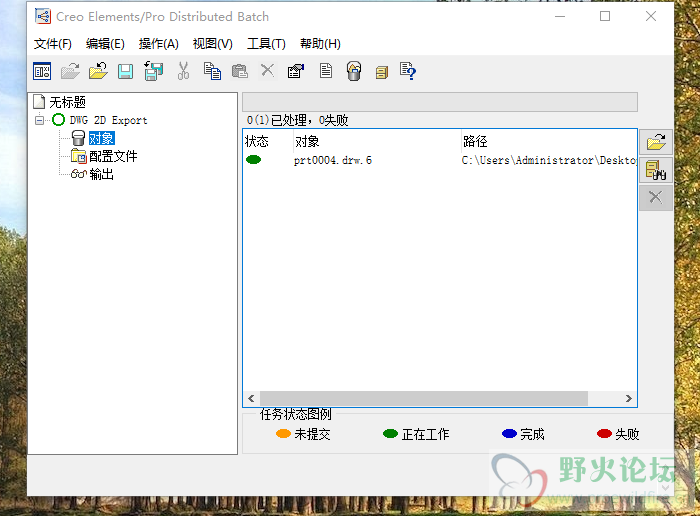Click the clipboard paste icon
This screenshot has height=516, width=700.
[x=240, y=71]
